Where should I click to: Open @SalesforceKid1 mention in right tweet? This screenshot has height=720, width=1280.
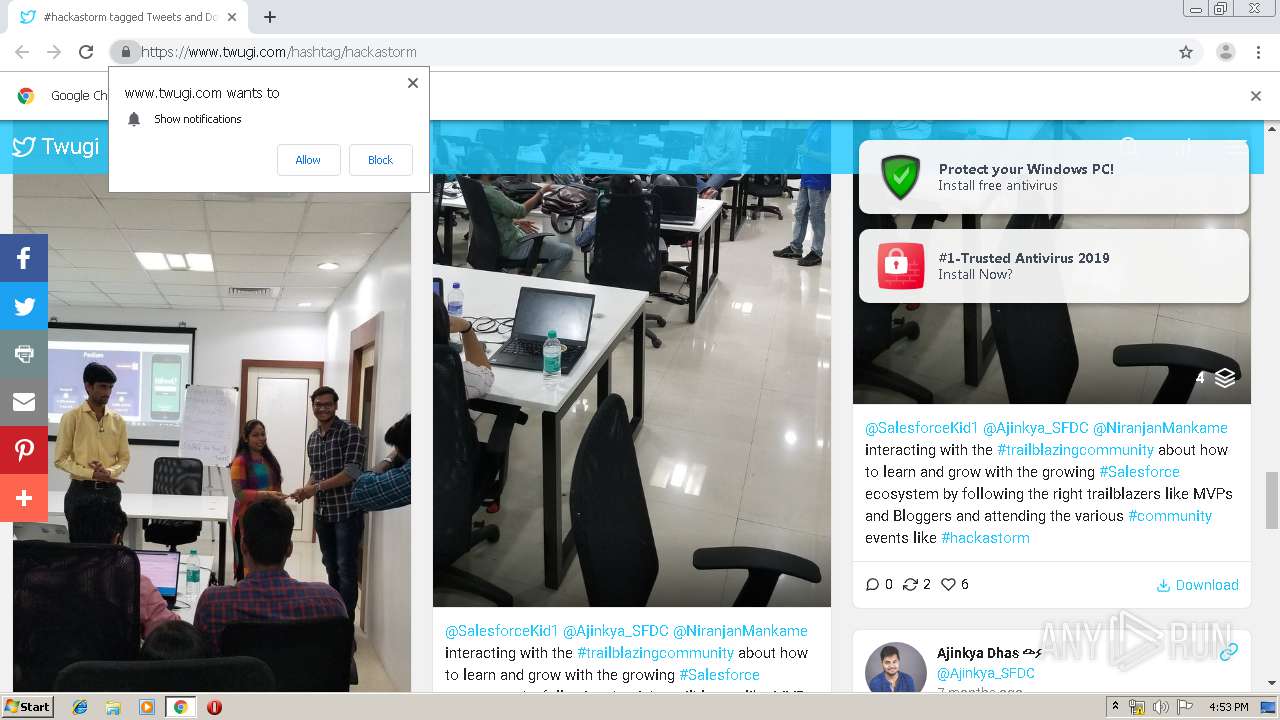coord(921,428)
